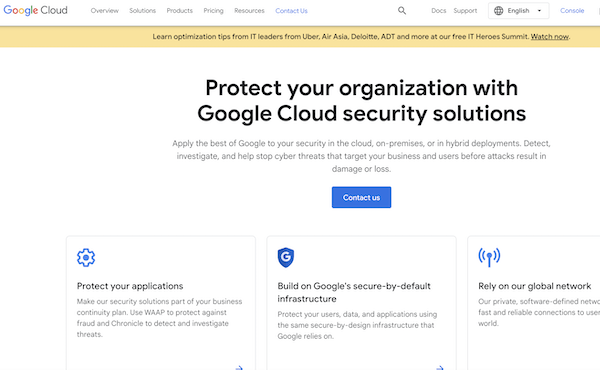Open the Resources menu
This screenshot has height=370, width=600.
pyautogui.click(x=249, y=11)
